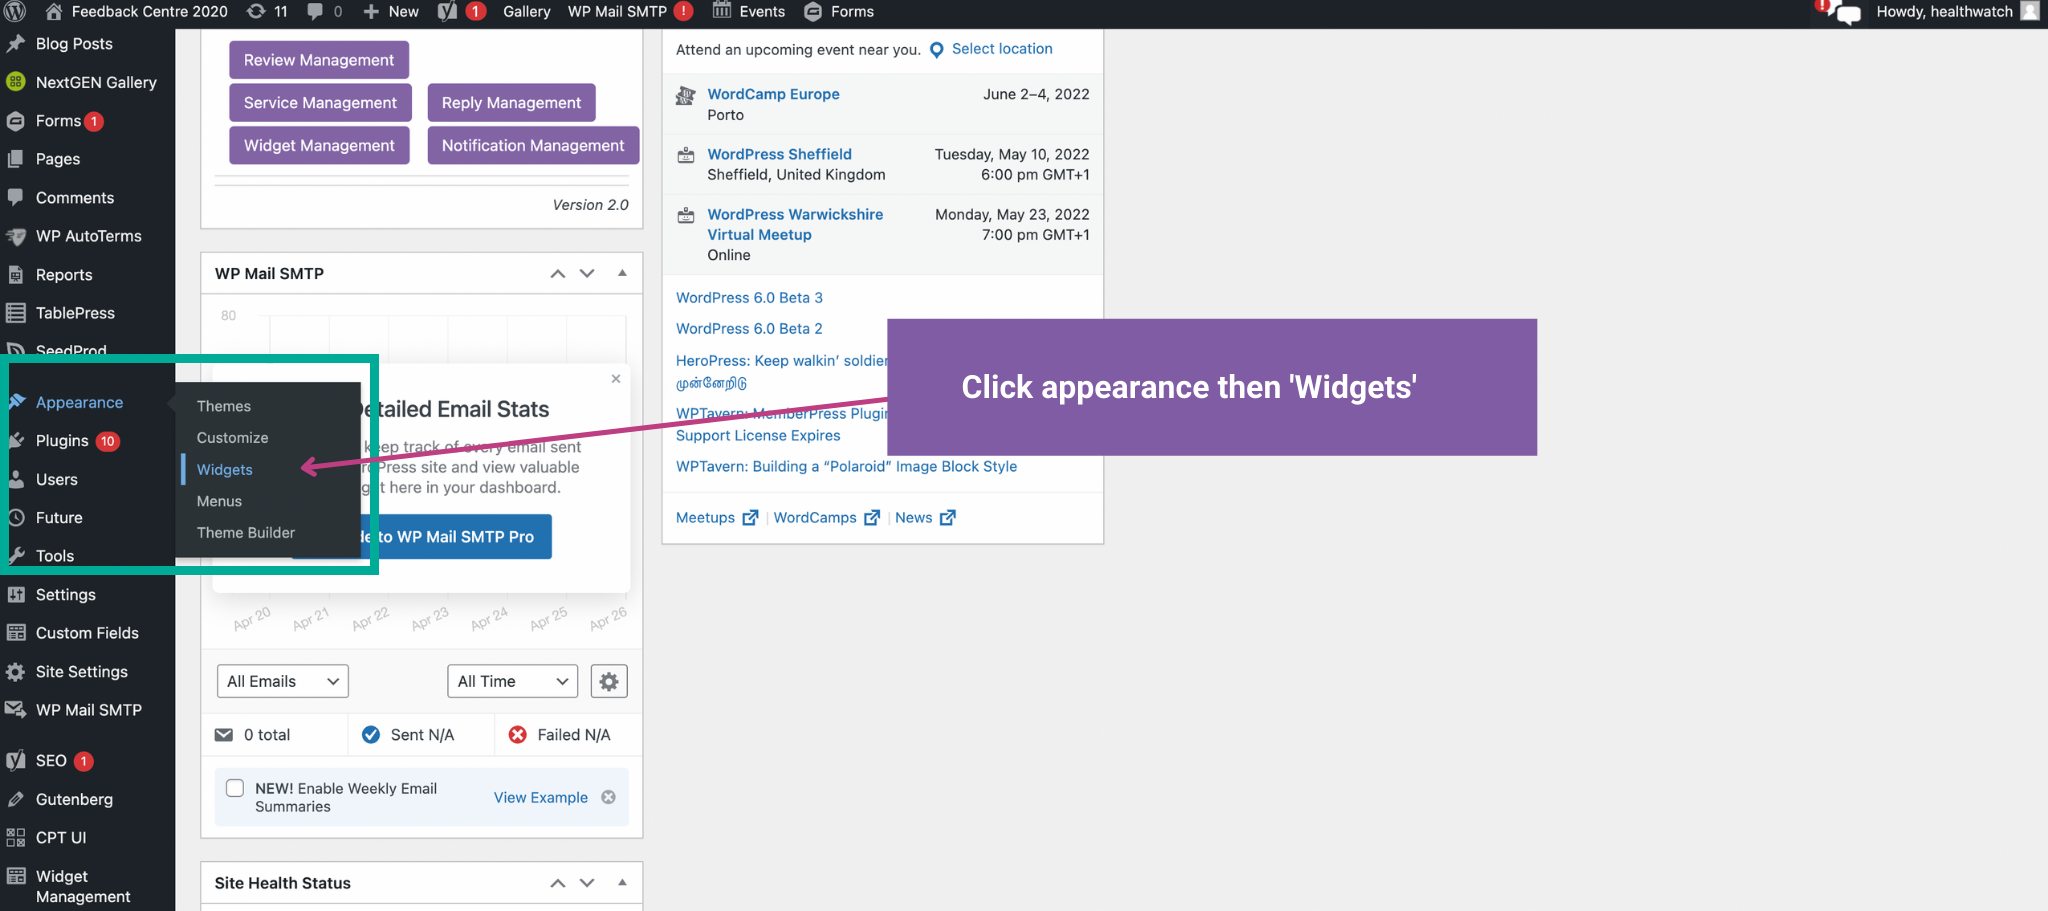The image size is (2048, 911).
Task: Open the notification chat icon near Howdy
Action: pyautogui.click(x=1840, y=12)
